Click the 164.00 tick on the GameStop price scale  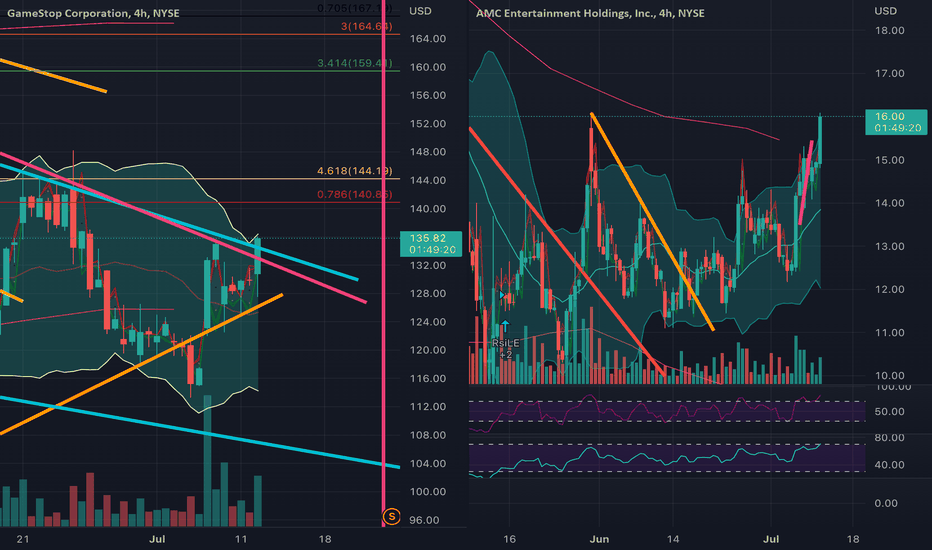click(427, 39)
